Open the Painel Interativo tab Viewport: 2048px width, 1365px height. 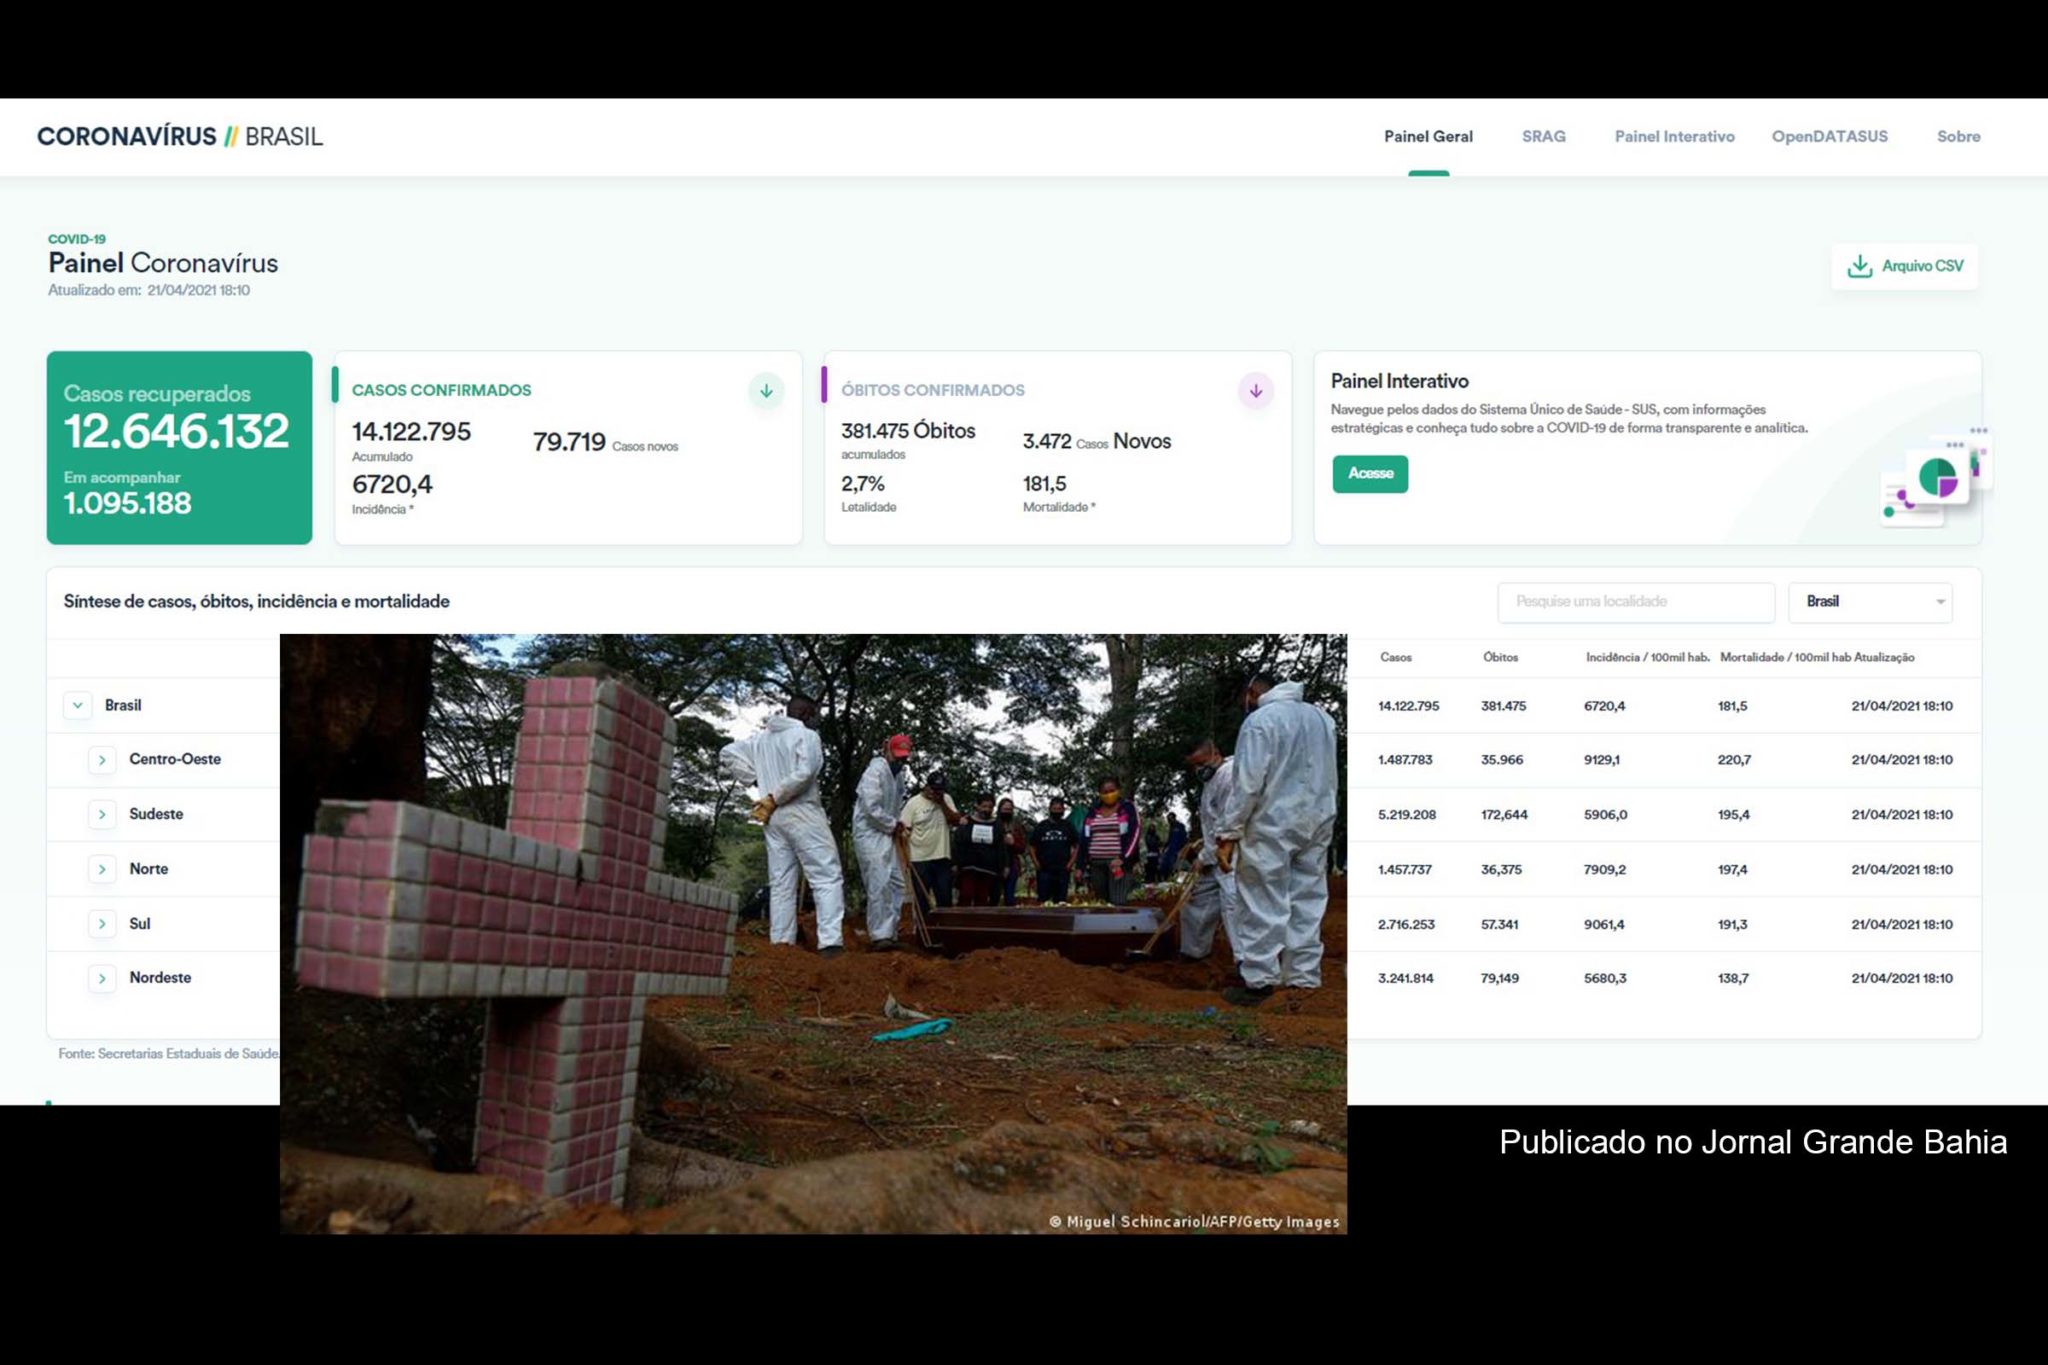click(x=1673, y=136)
